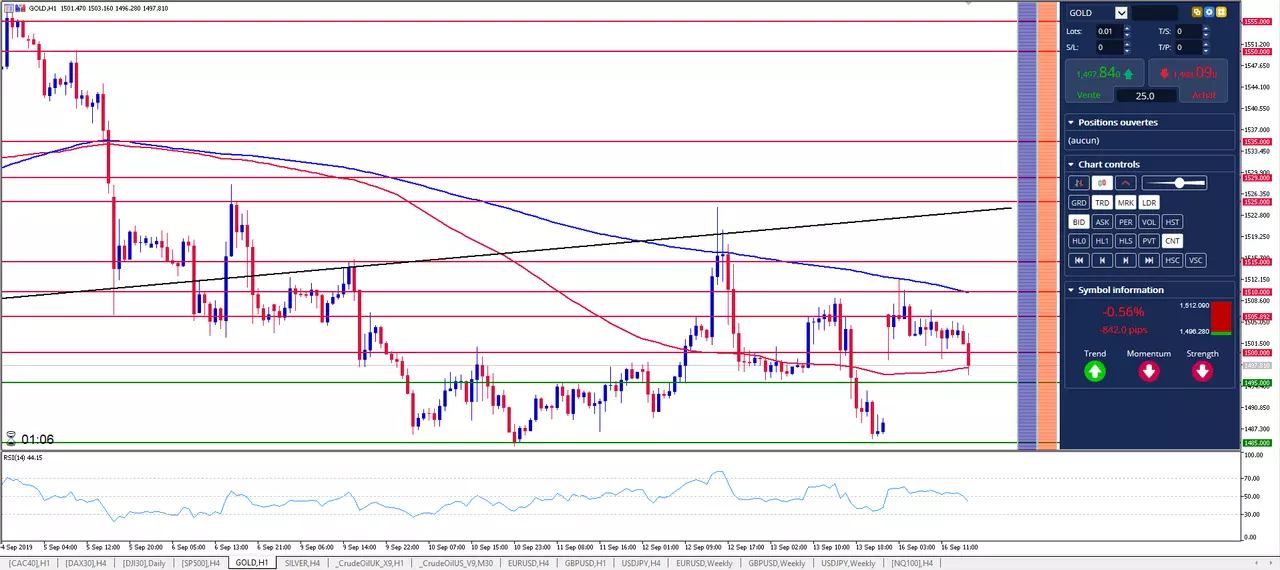
Task: Toggle the PVT pivot button
Action: coord(1149,241)
